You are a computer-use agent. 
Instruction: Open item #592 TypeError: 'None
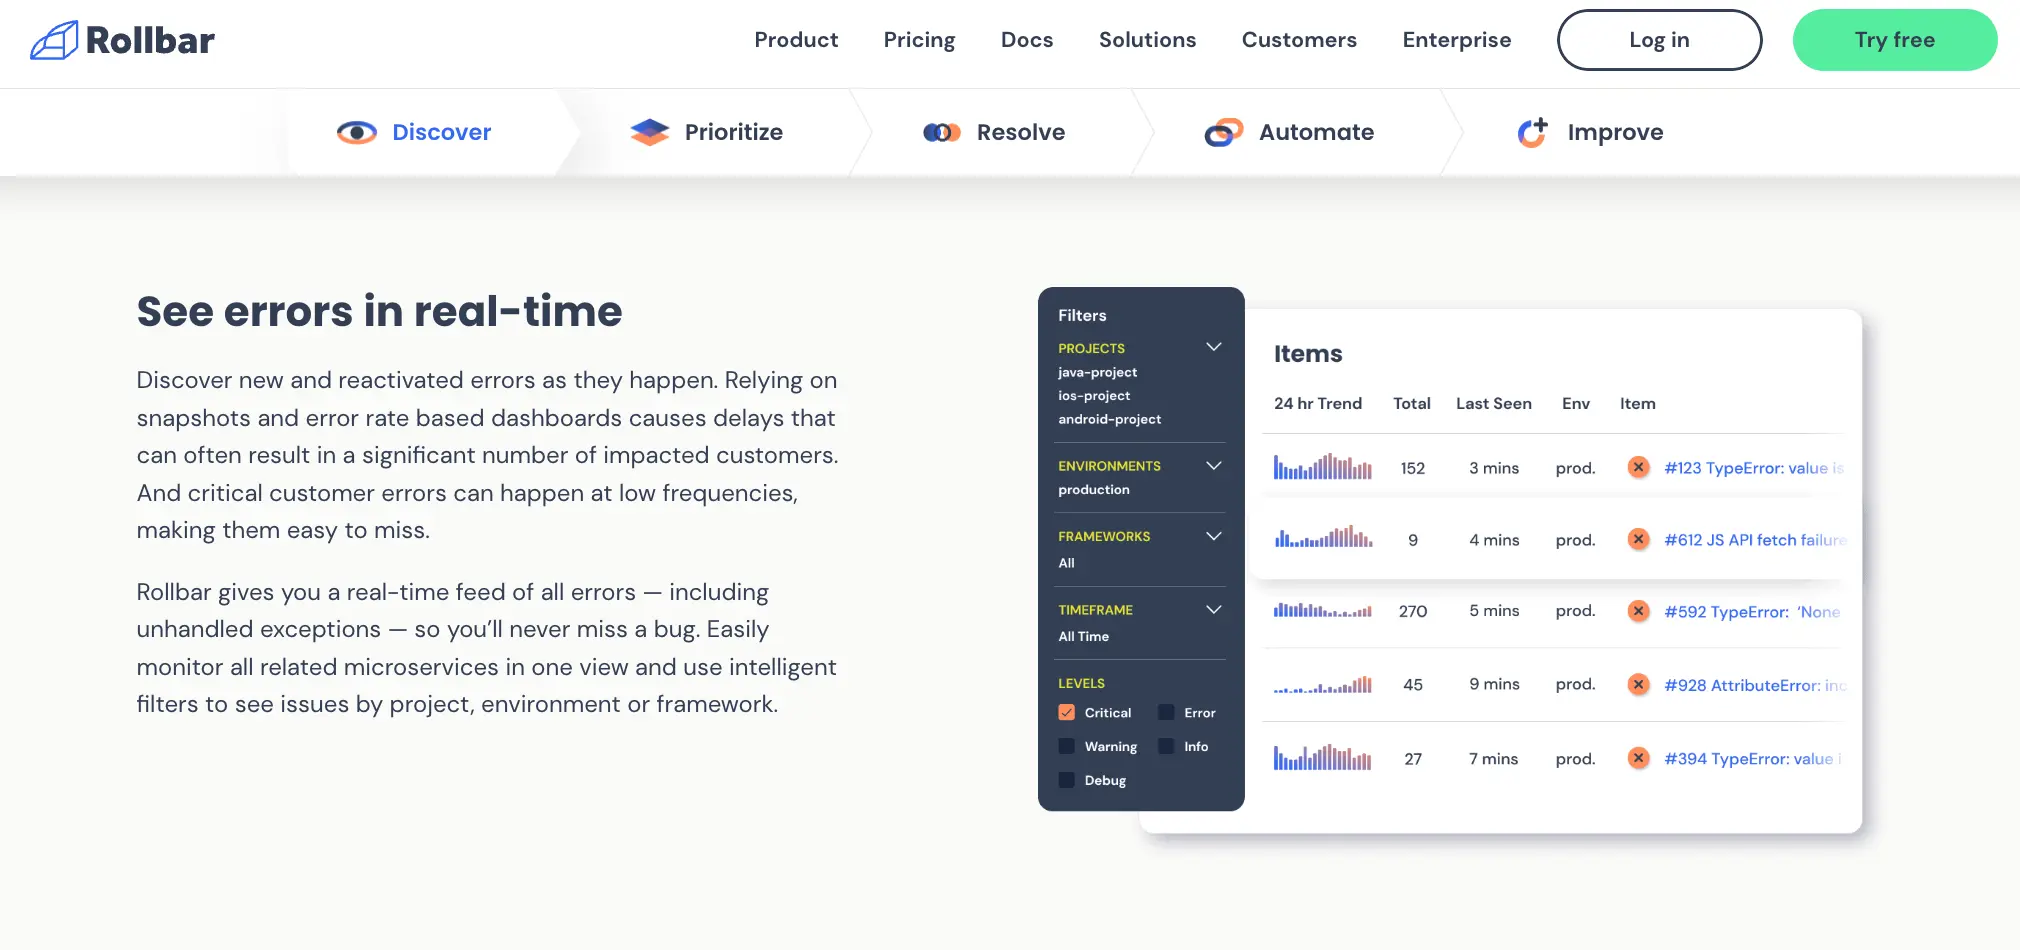click(1752, 612)
